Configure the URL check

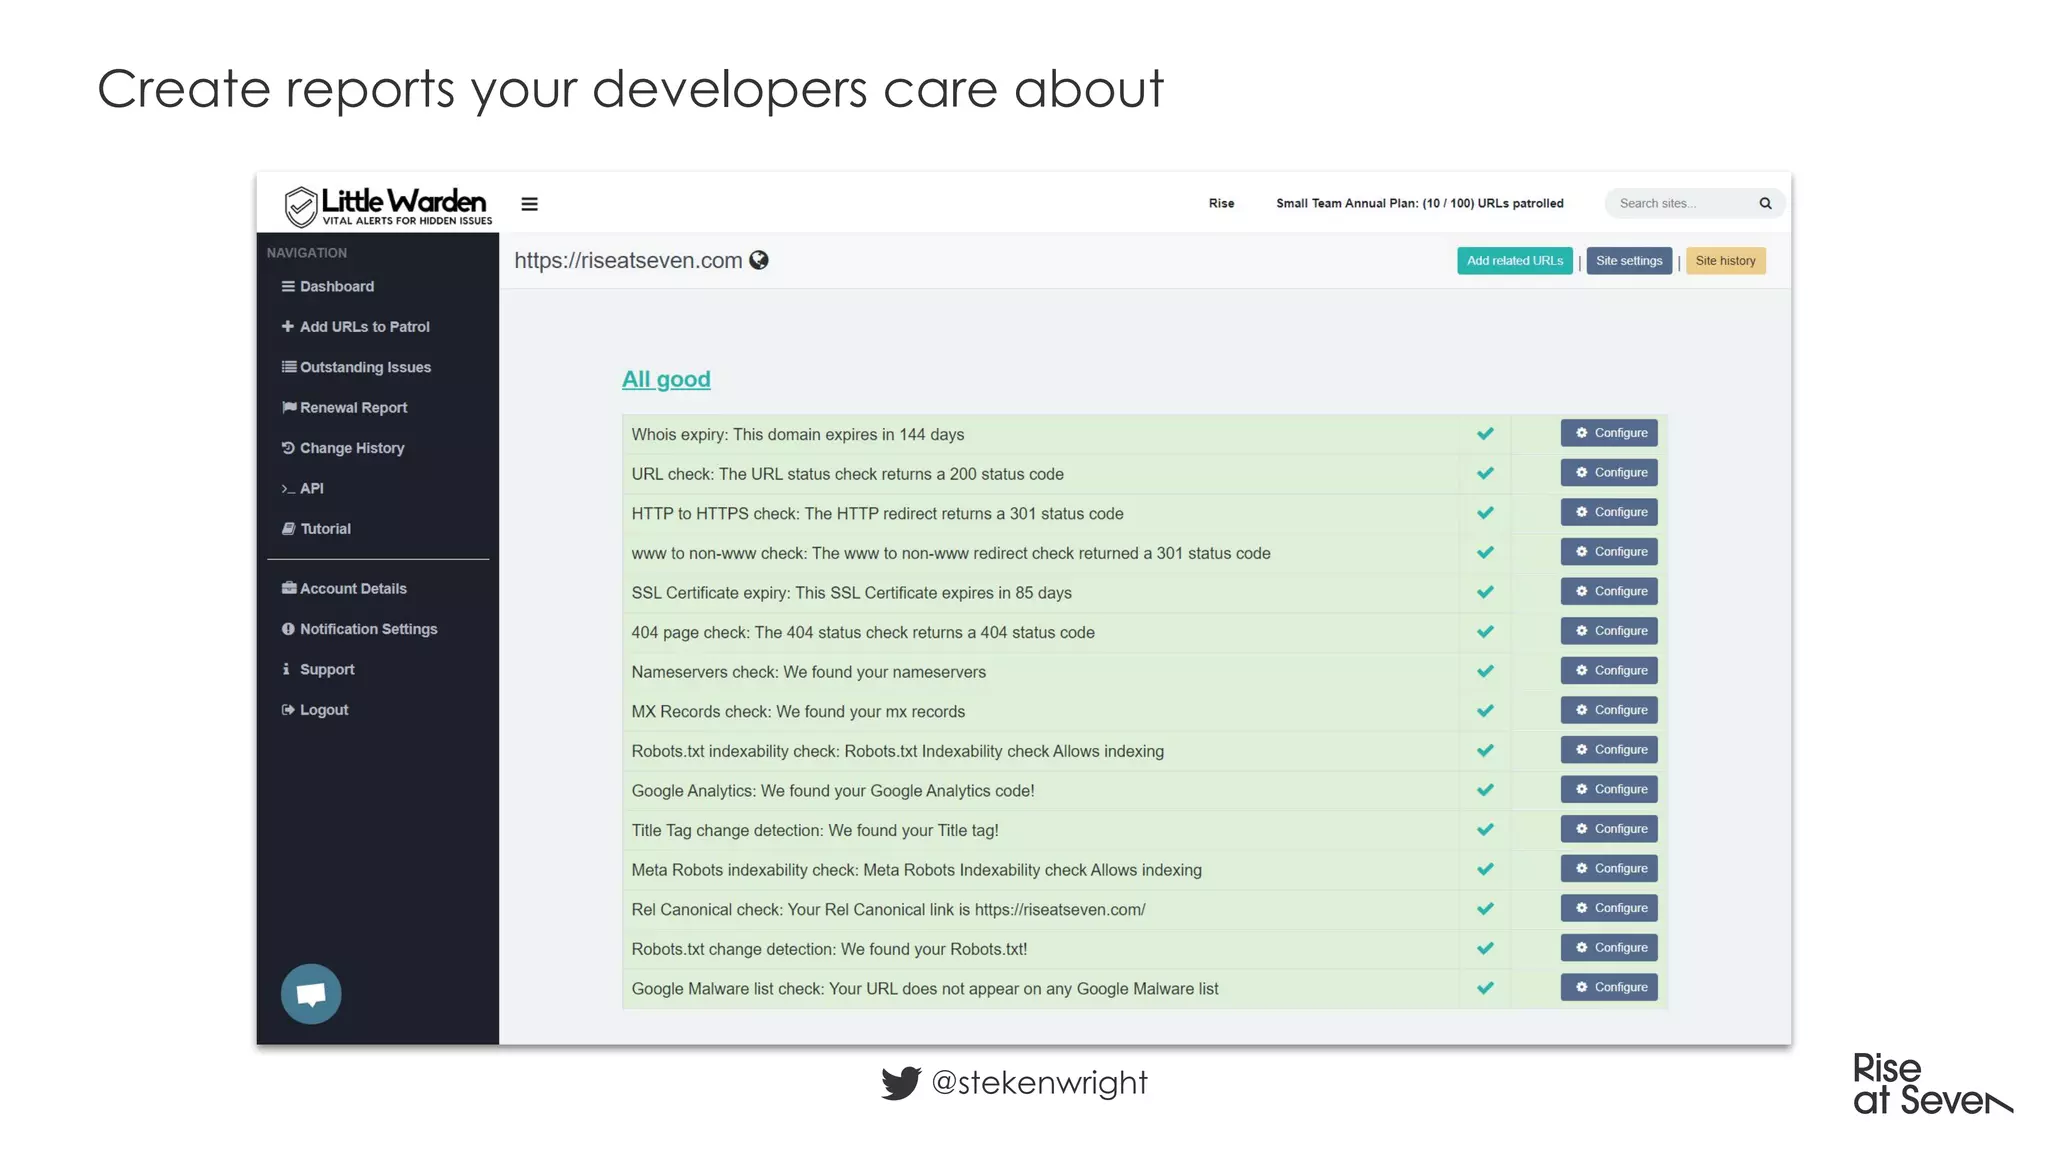coord(1609,472)
